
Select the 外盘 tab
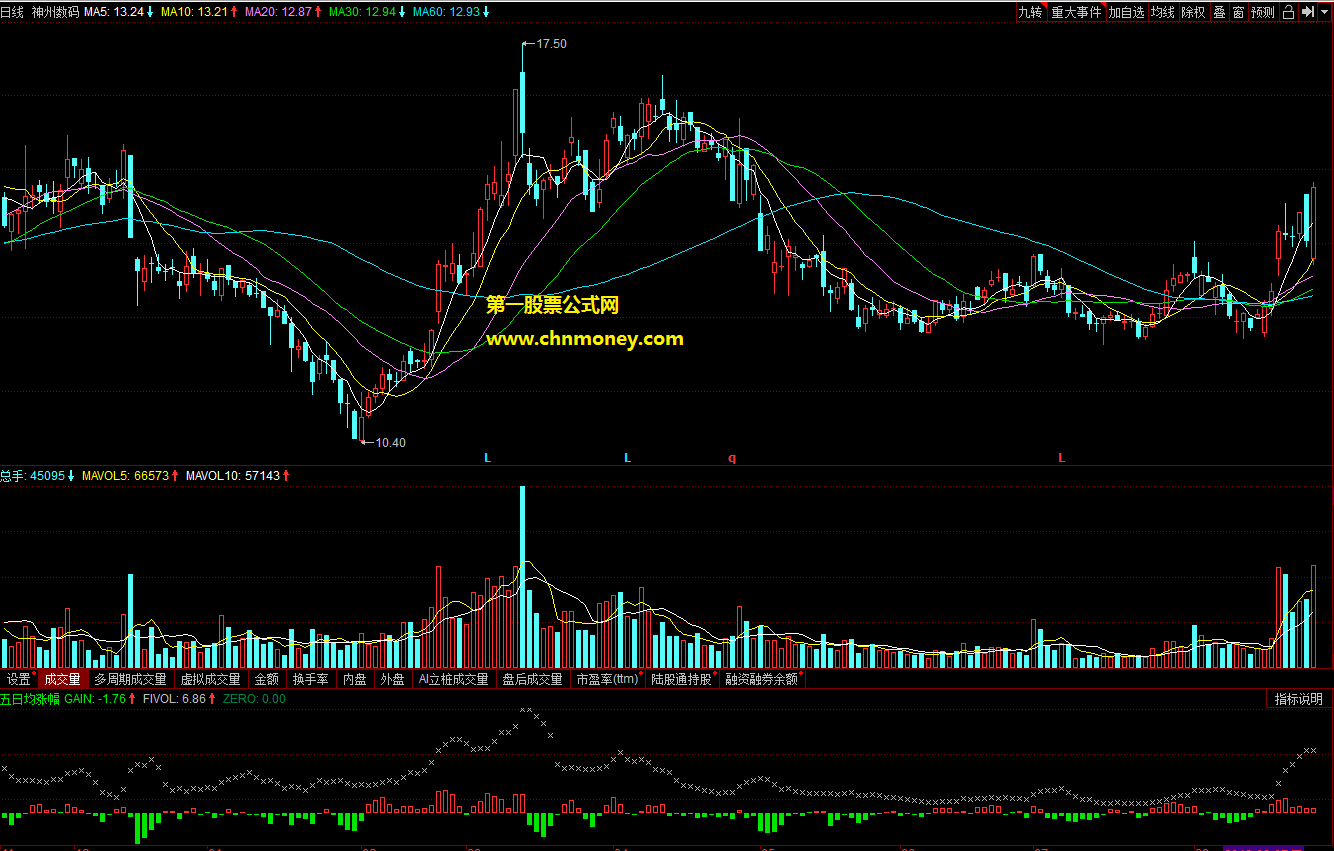pos(392,679)
